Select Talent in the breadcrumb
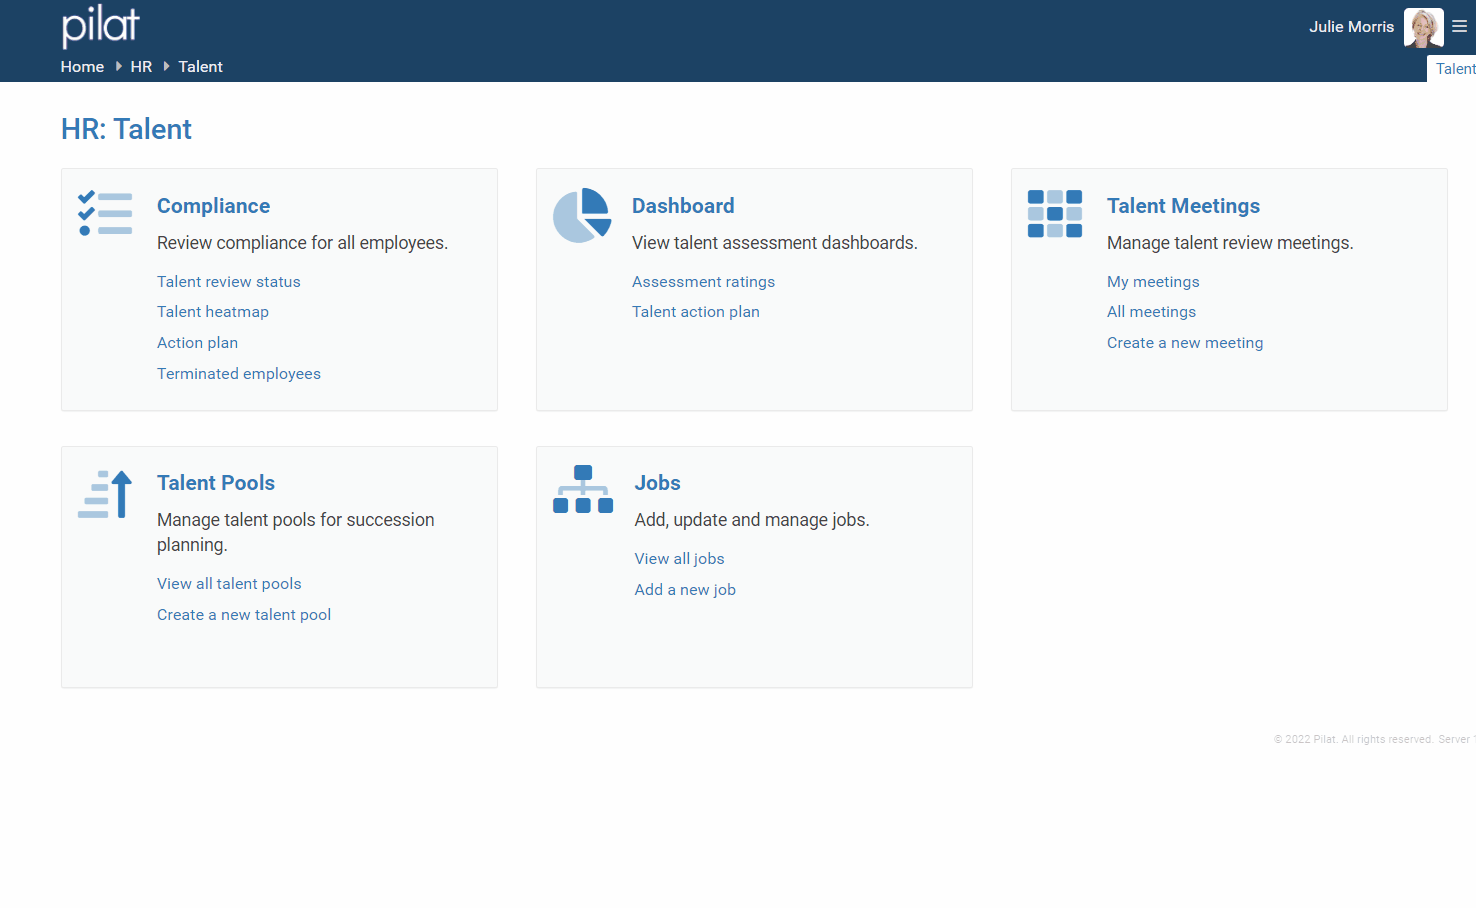Viewport: 1476px width, 908px height. pyautogui.click(x=200, y=67)
